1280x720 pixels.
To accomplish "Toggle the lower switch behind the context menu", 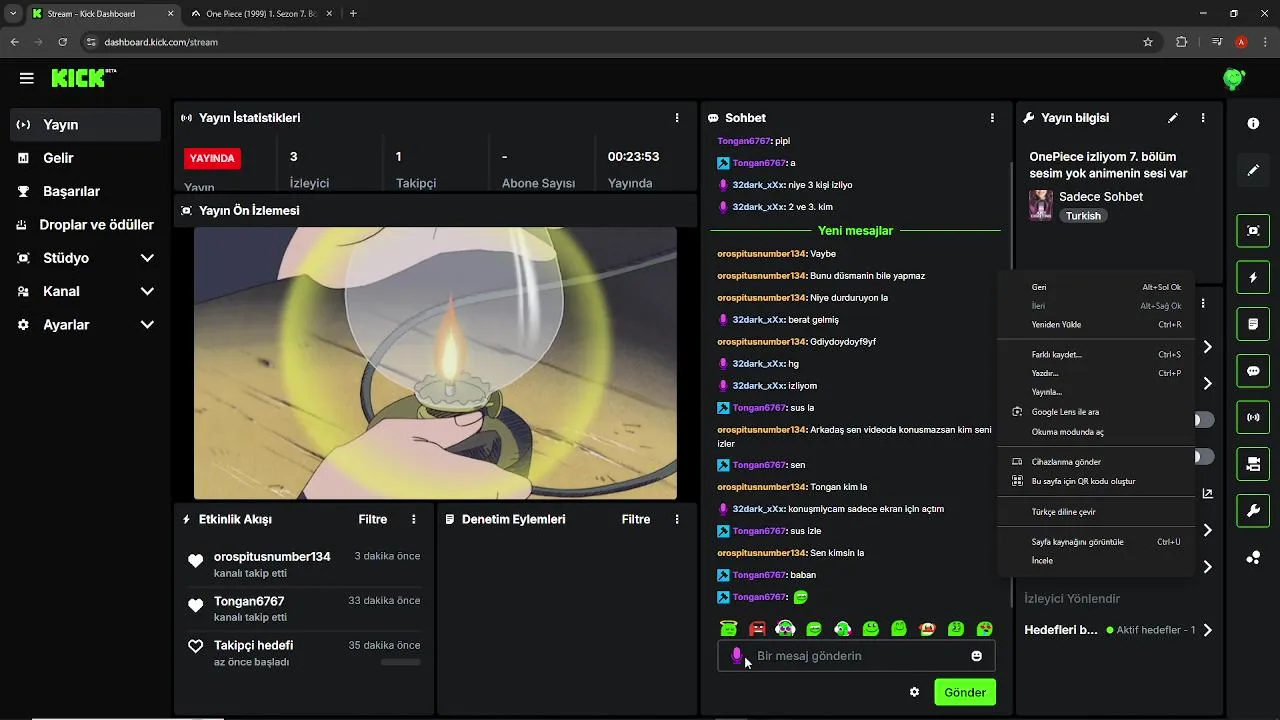I will [1204, 457].
